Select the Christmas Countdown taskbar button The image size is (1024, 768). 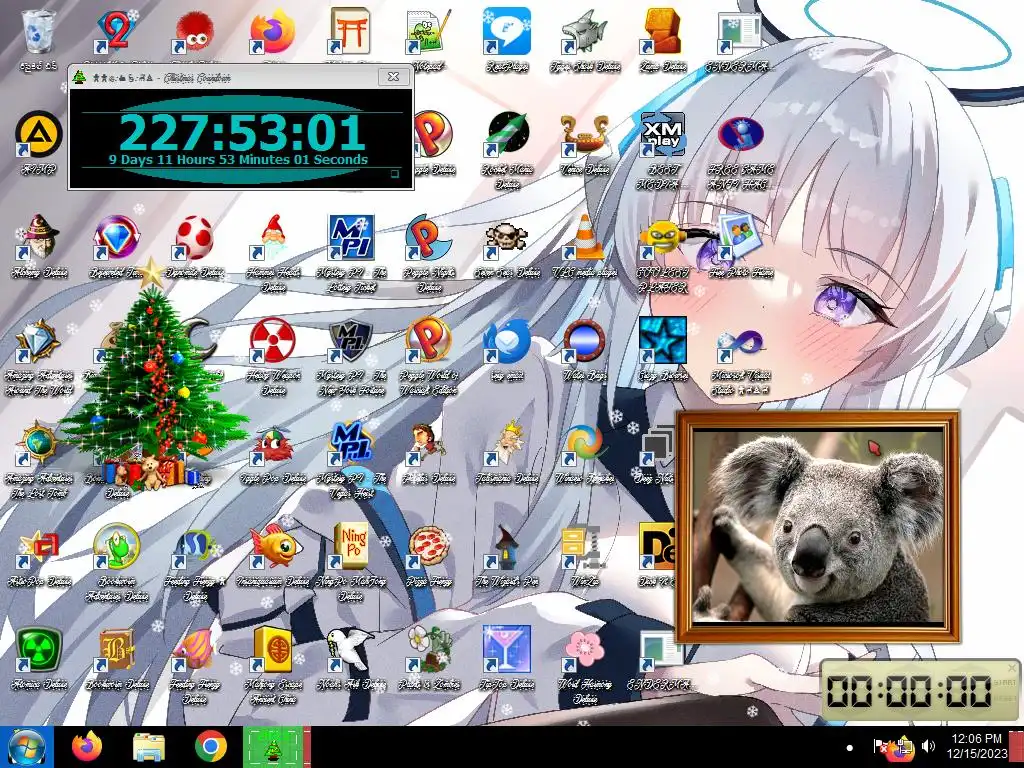pyautogui.click(x=273, y=747)
